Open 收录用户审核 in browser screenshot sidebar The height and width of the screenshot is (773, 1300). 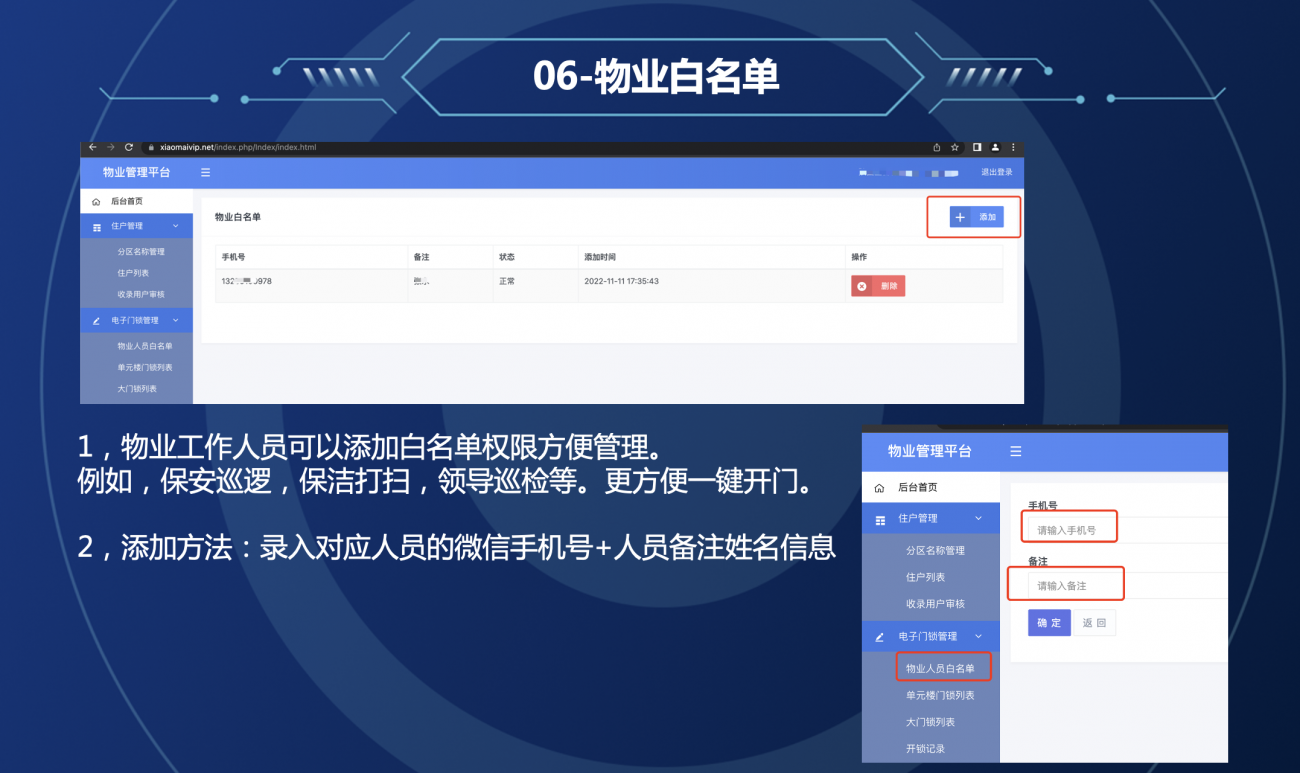(141, 295)
